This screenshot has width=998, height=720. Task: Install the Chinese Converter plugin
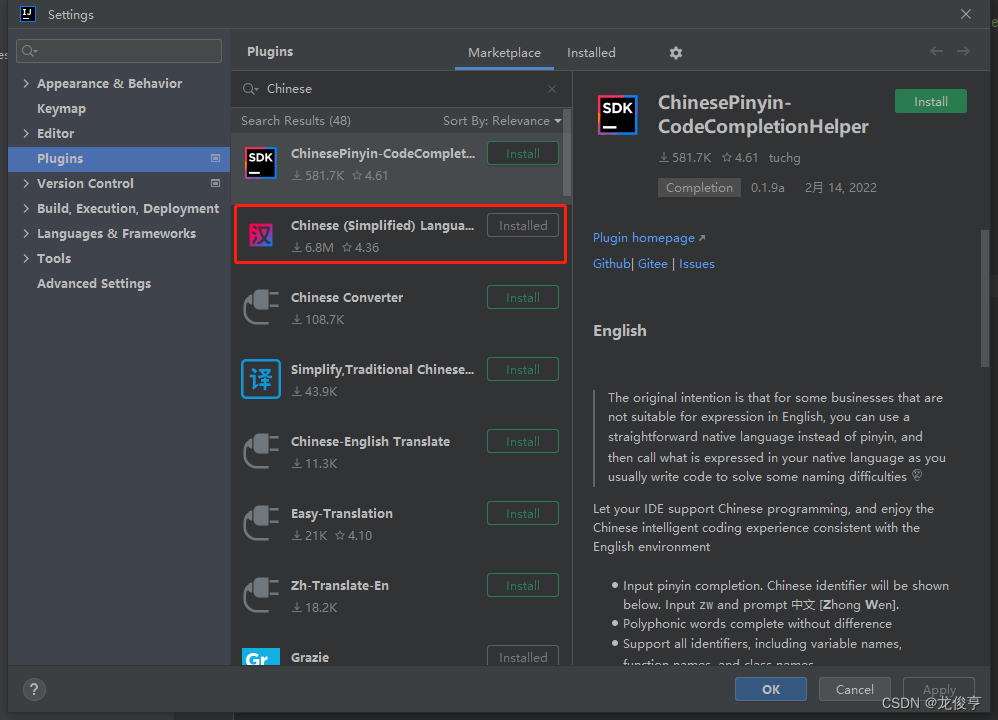click(x=523, y=297)
